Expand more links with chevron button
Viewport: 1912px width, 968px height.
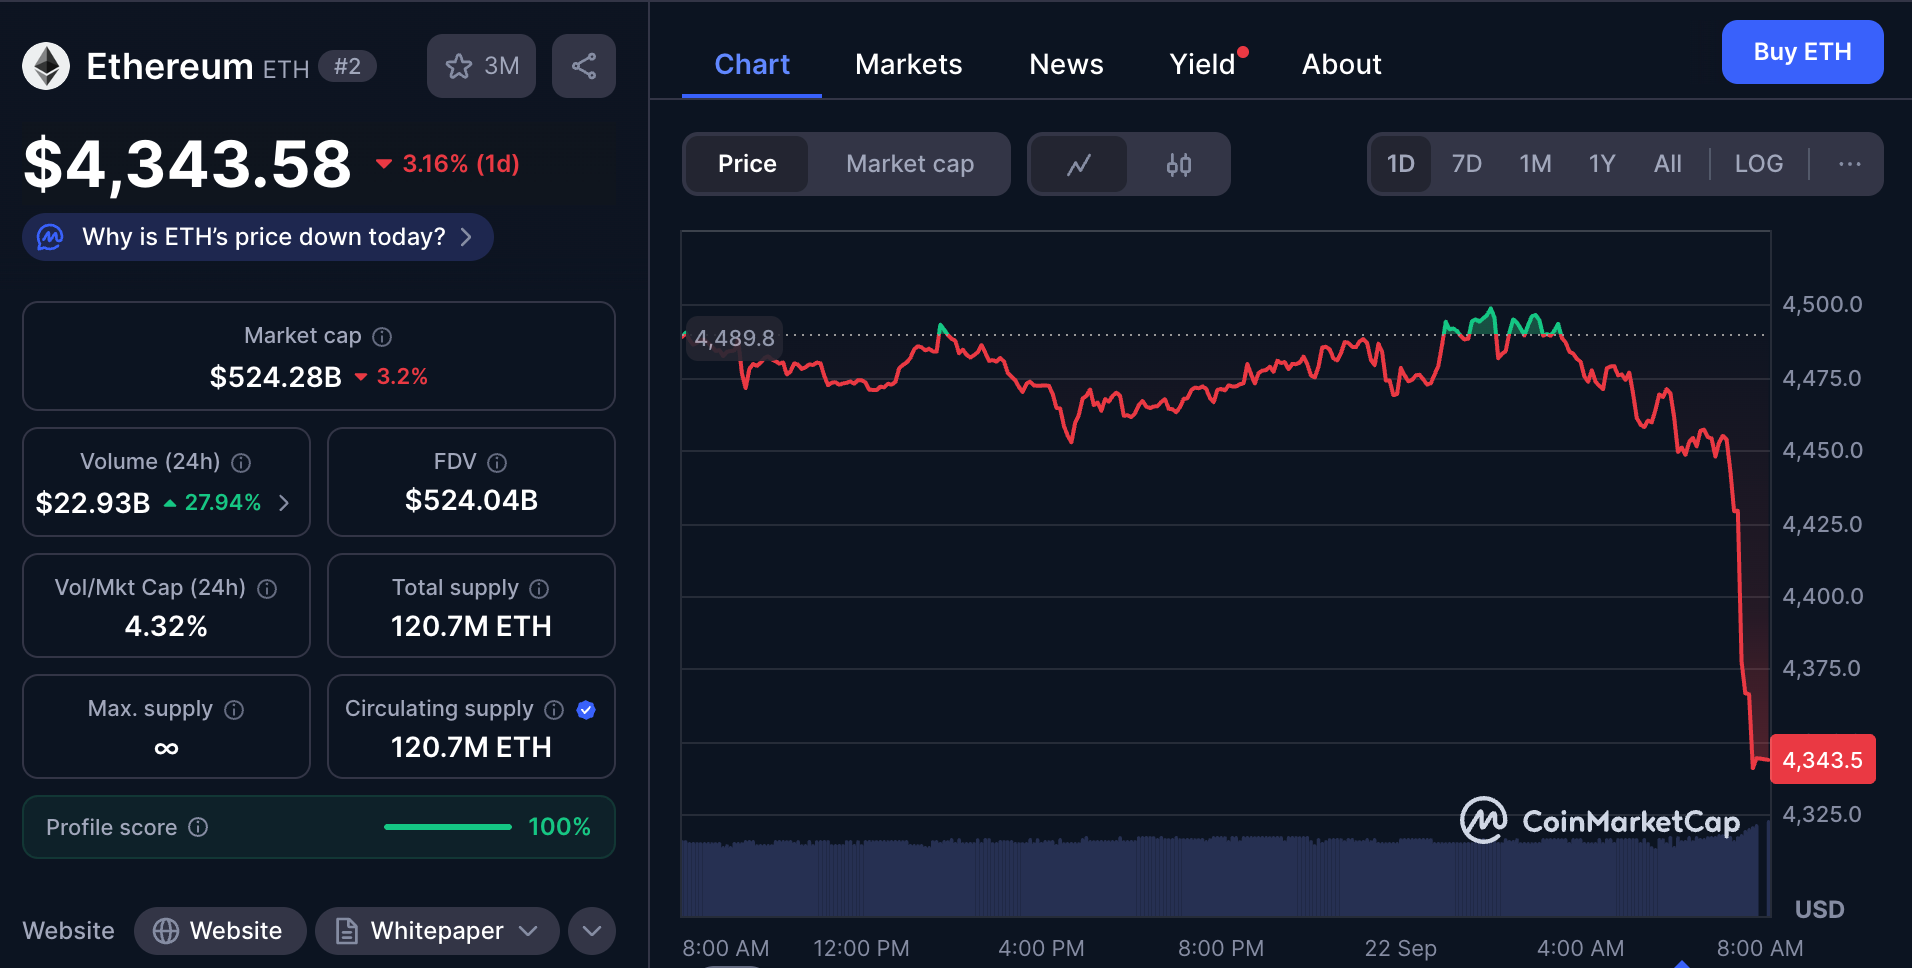(x=592, y=931)
